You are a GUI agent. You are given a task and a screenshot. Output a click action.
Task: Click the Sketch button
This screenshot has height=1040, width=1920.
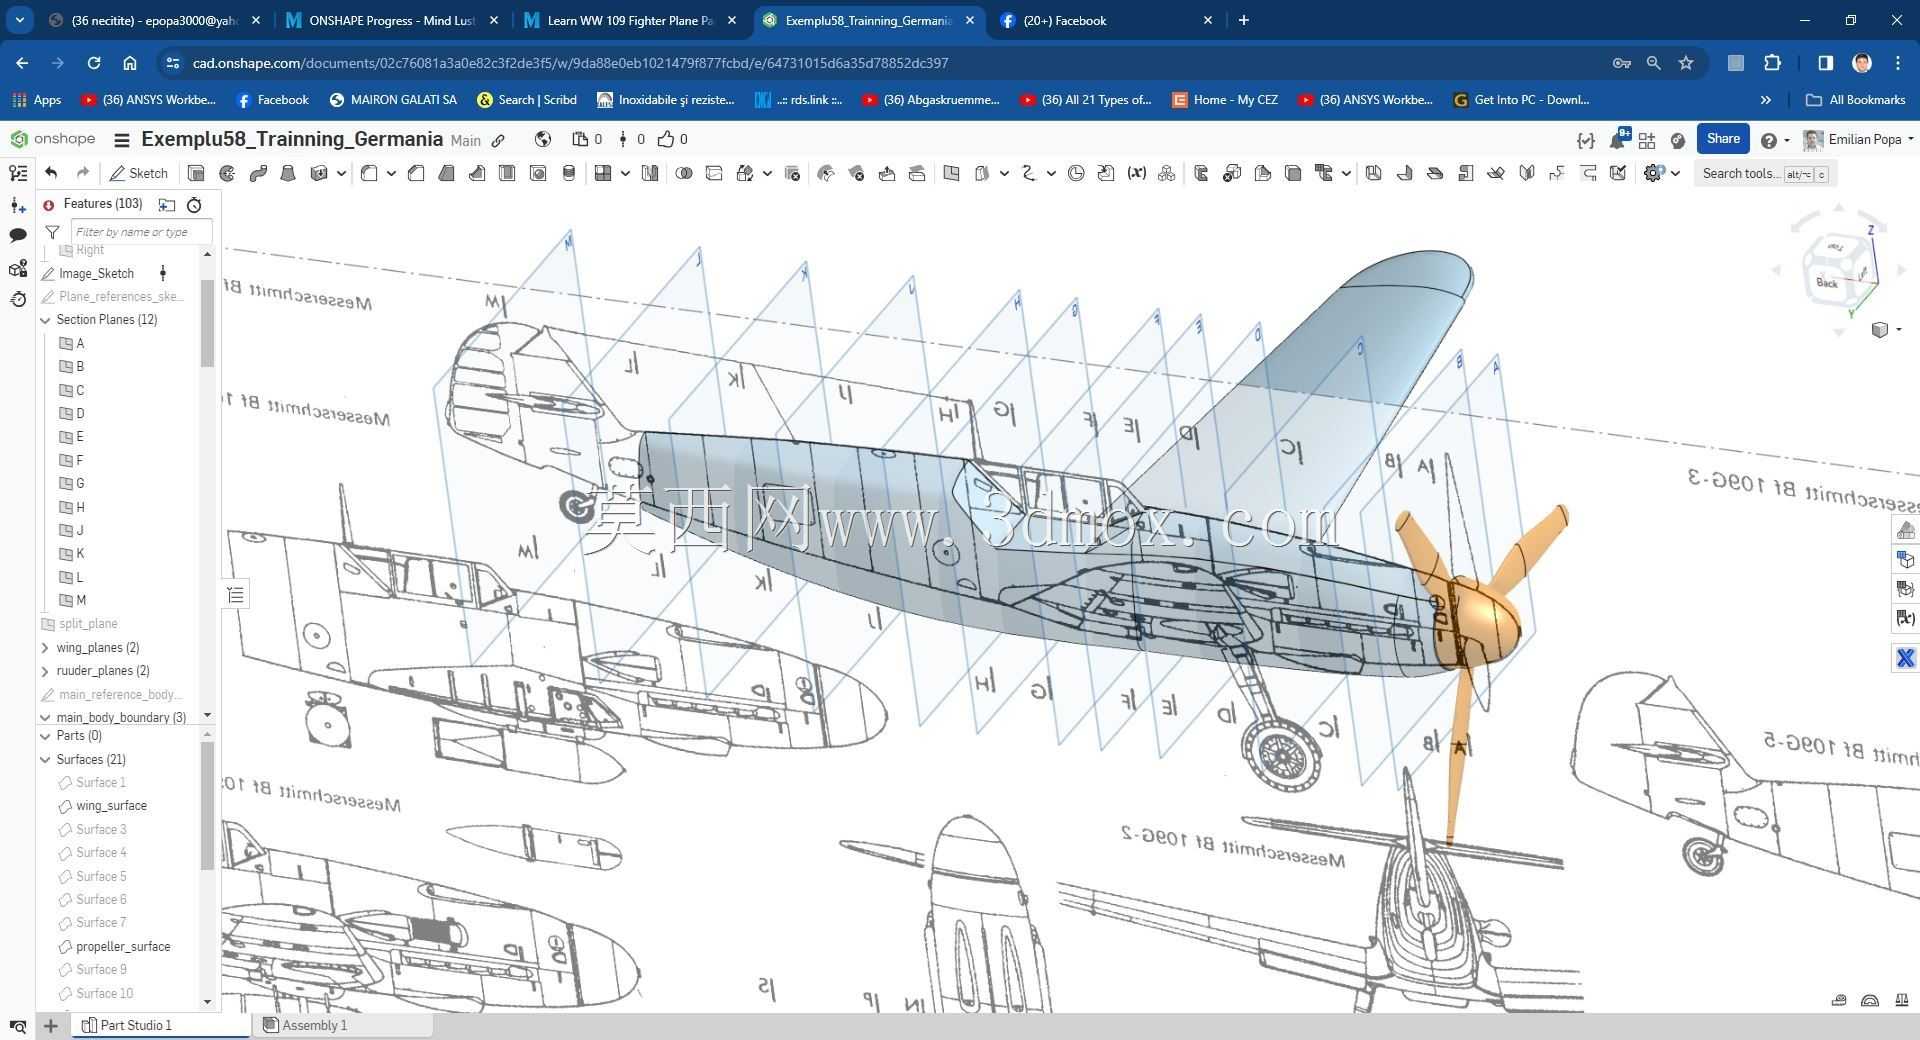(x=139, y=173)
